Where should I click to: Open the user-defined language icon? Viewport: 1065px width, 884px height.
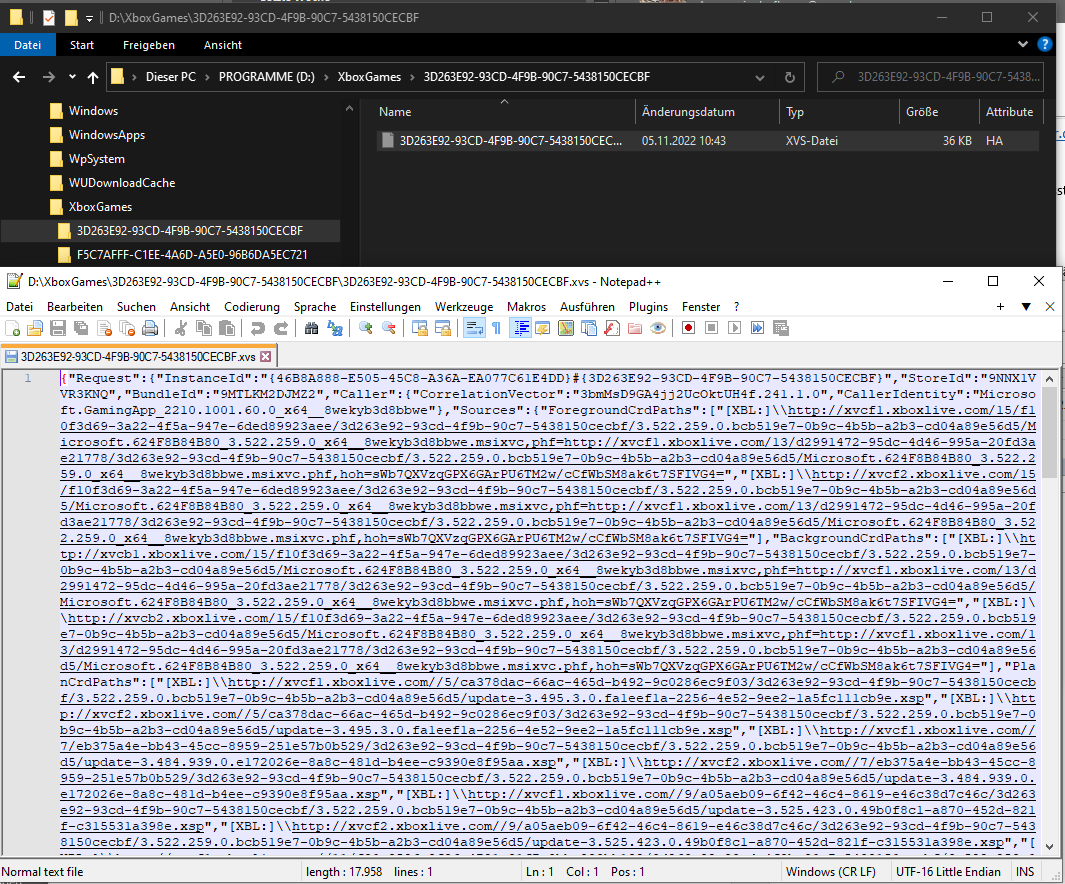tap(543, 329)
